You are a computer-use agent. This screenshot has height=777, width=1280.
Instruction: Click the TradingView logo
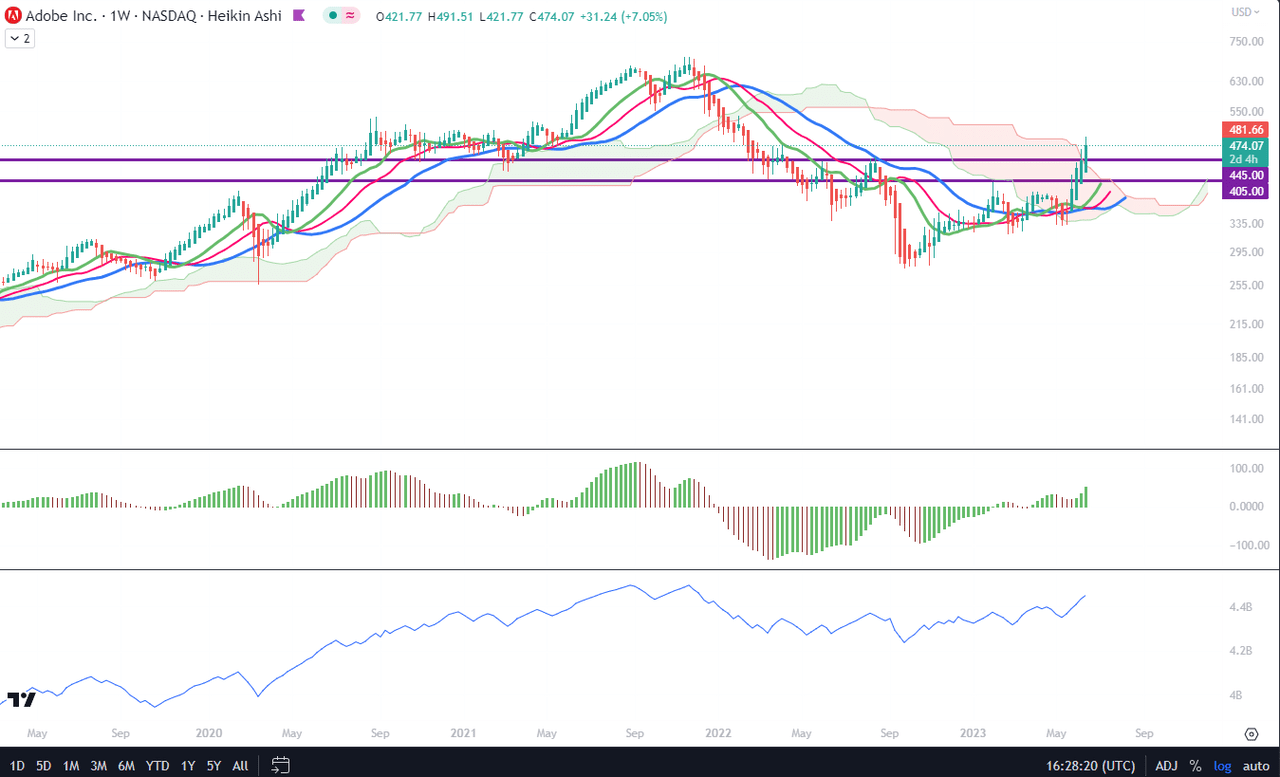point(22,699)
